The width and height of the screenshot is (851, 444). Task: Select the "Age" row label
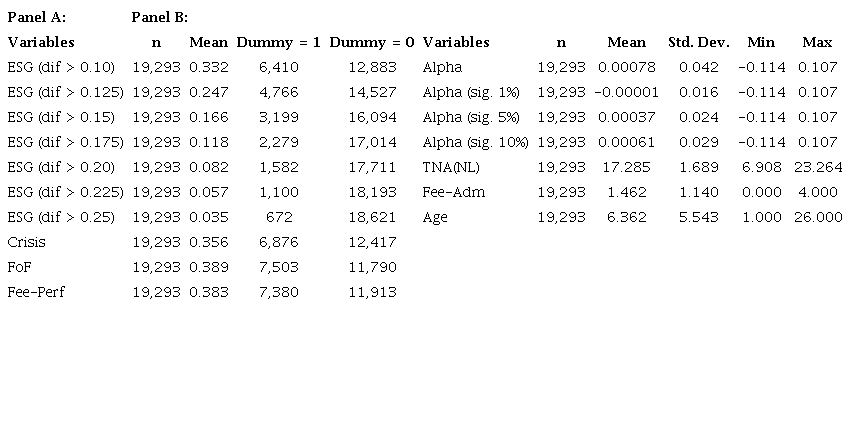click(436, 217)
